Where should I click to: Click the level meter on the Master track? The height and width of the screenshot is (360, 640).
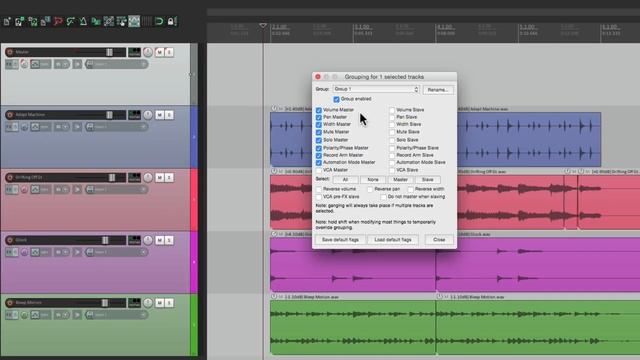tap(134, 52)
